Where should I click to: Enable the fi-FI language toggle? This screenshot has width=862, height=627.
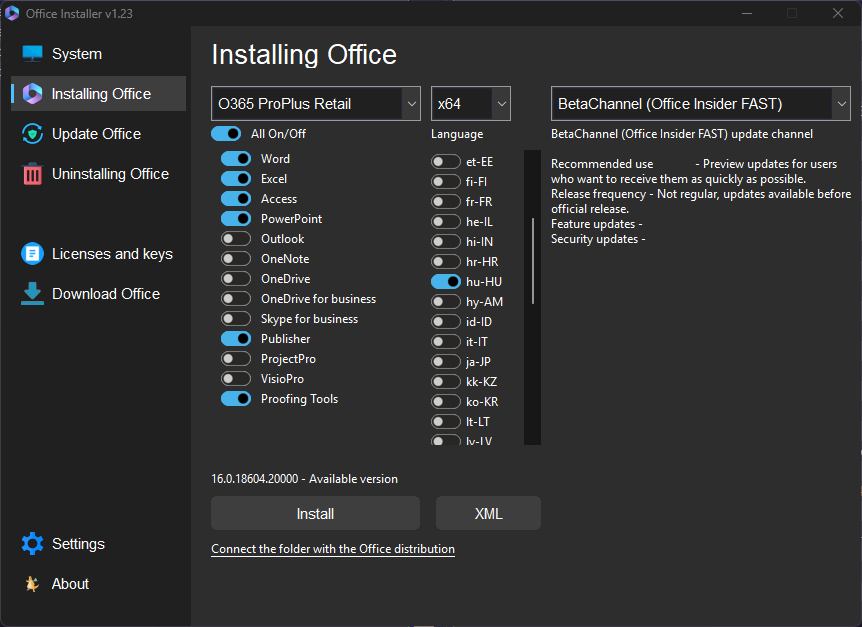pyautogui.click(x=446, y=181)
